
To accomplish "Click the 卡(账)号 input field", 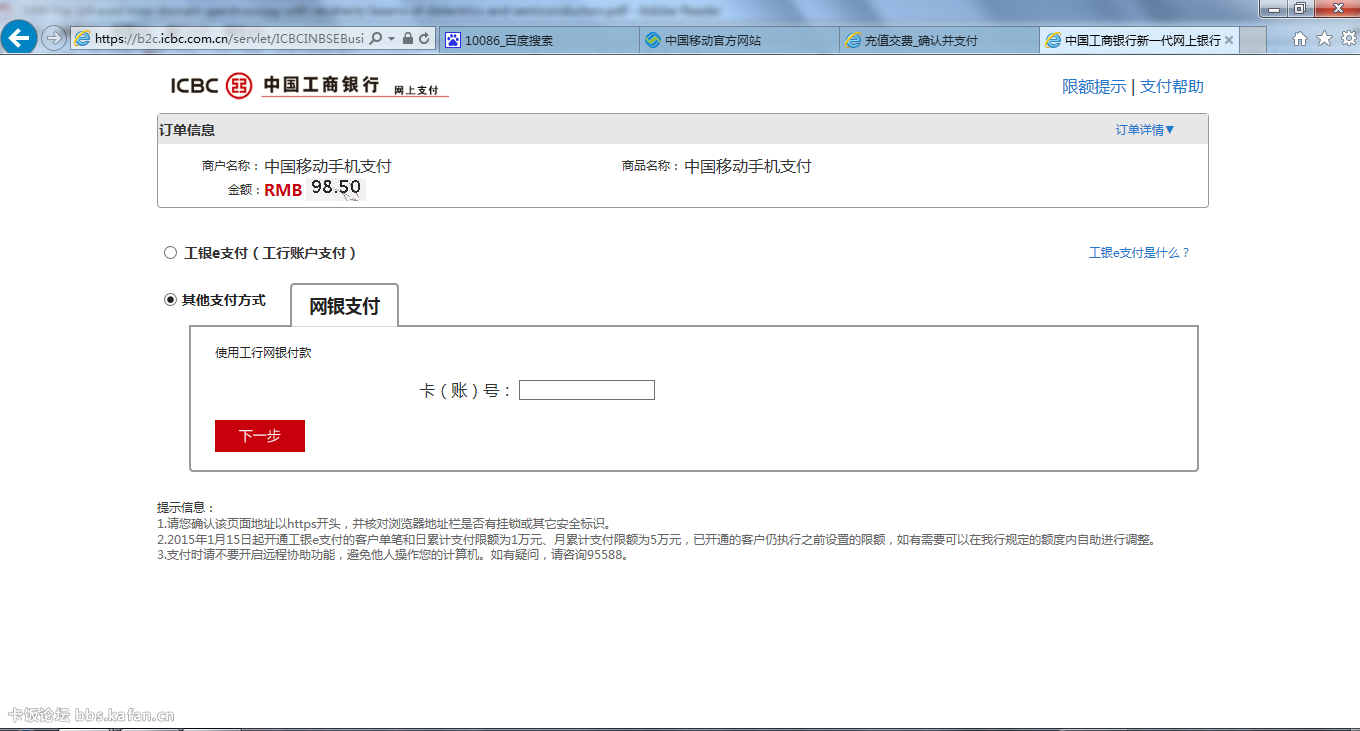I will coord(587,390).
